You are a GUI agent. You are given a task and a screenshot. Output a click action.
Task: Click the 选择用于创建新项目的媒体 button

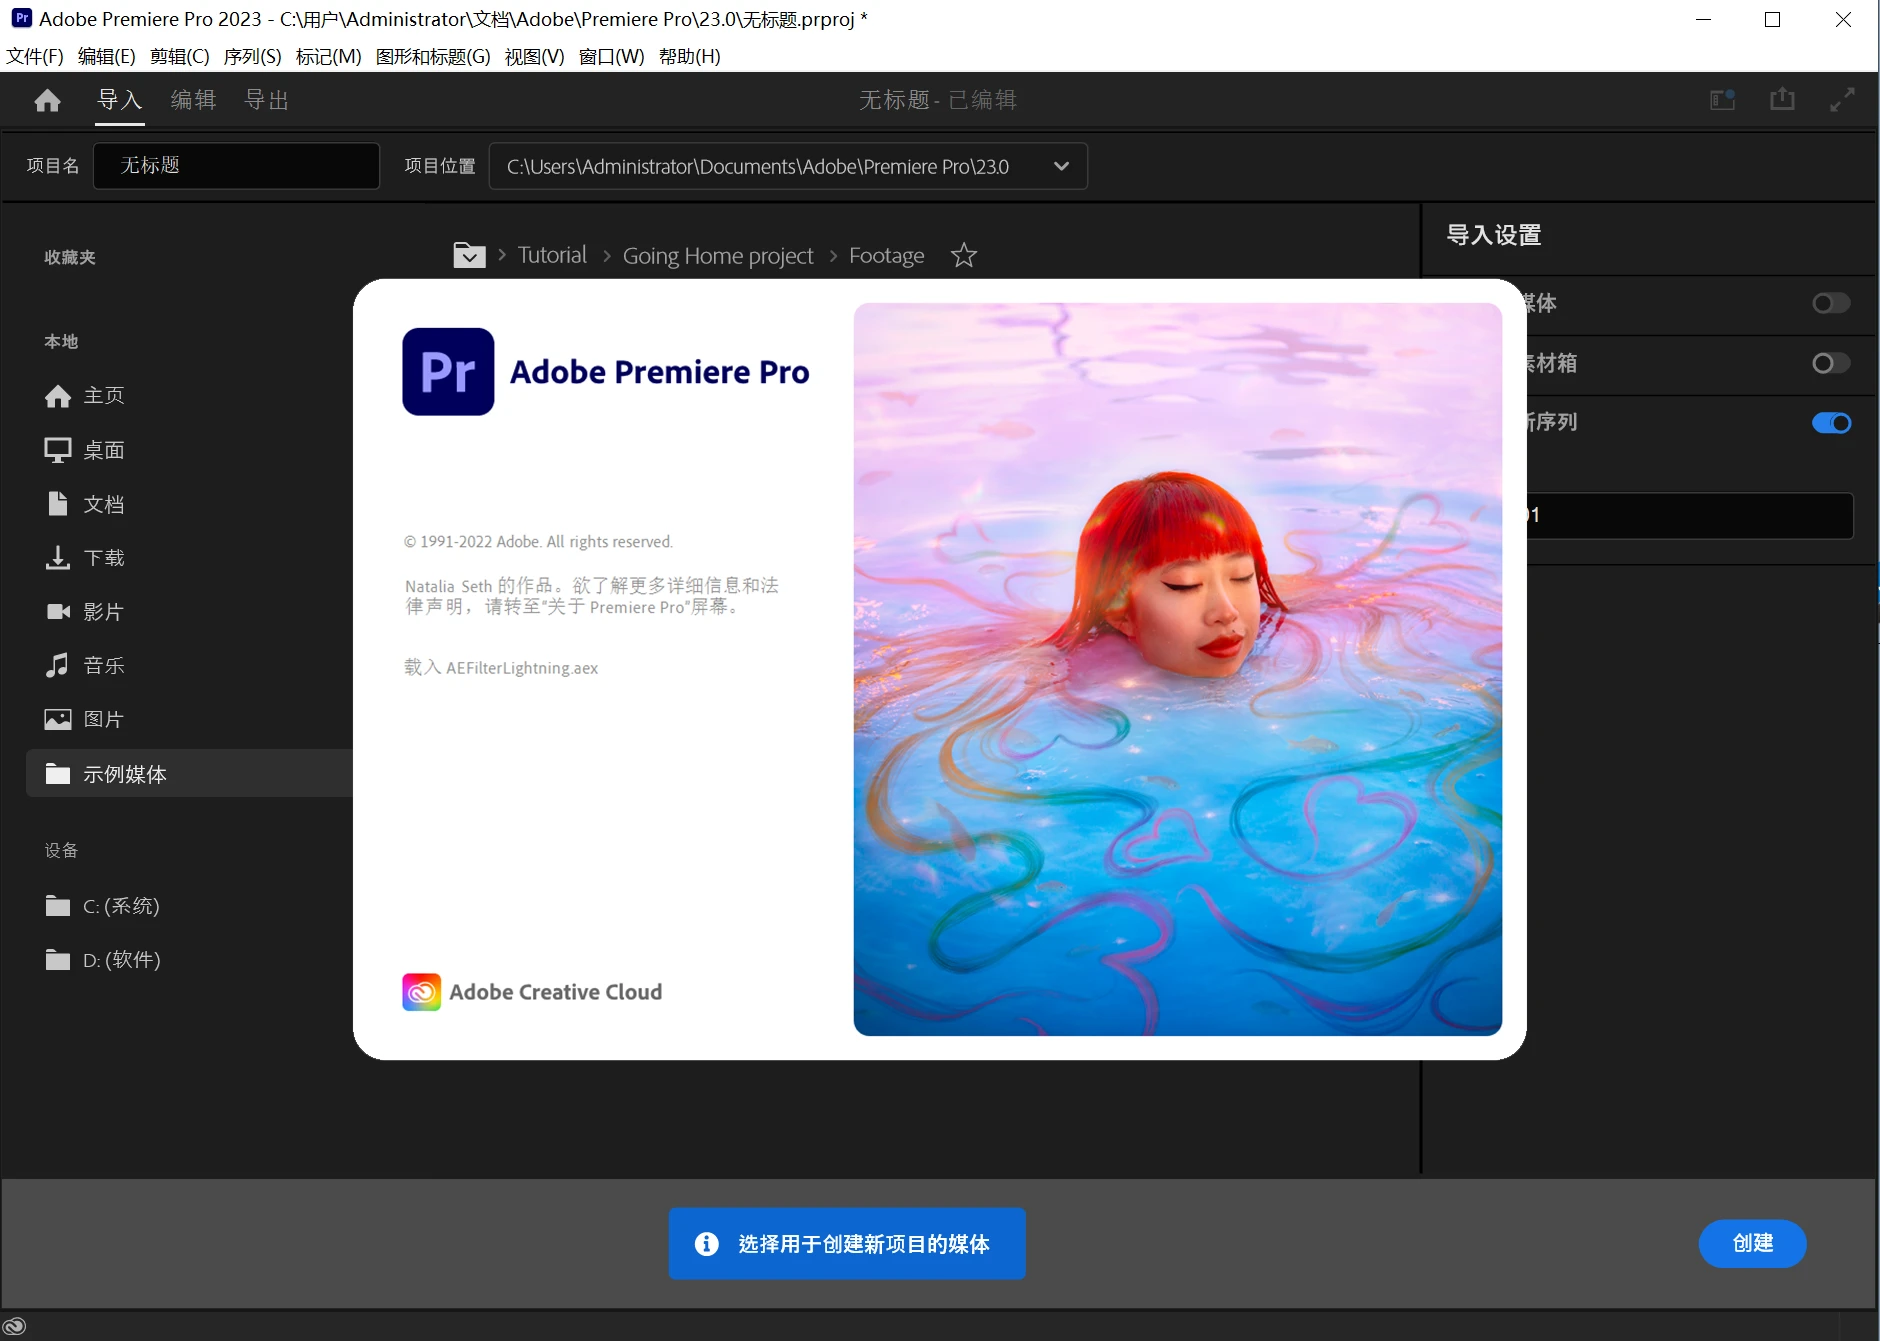coord(846,1243)
